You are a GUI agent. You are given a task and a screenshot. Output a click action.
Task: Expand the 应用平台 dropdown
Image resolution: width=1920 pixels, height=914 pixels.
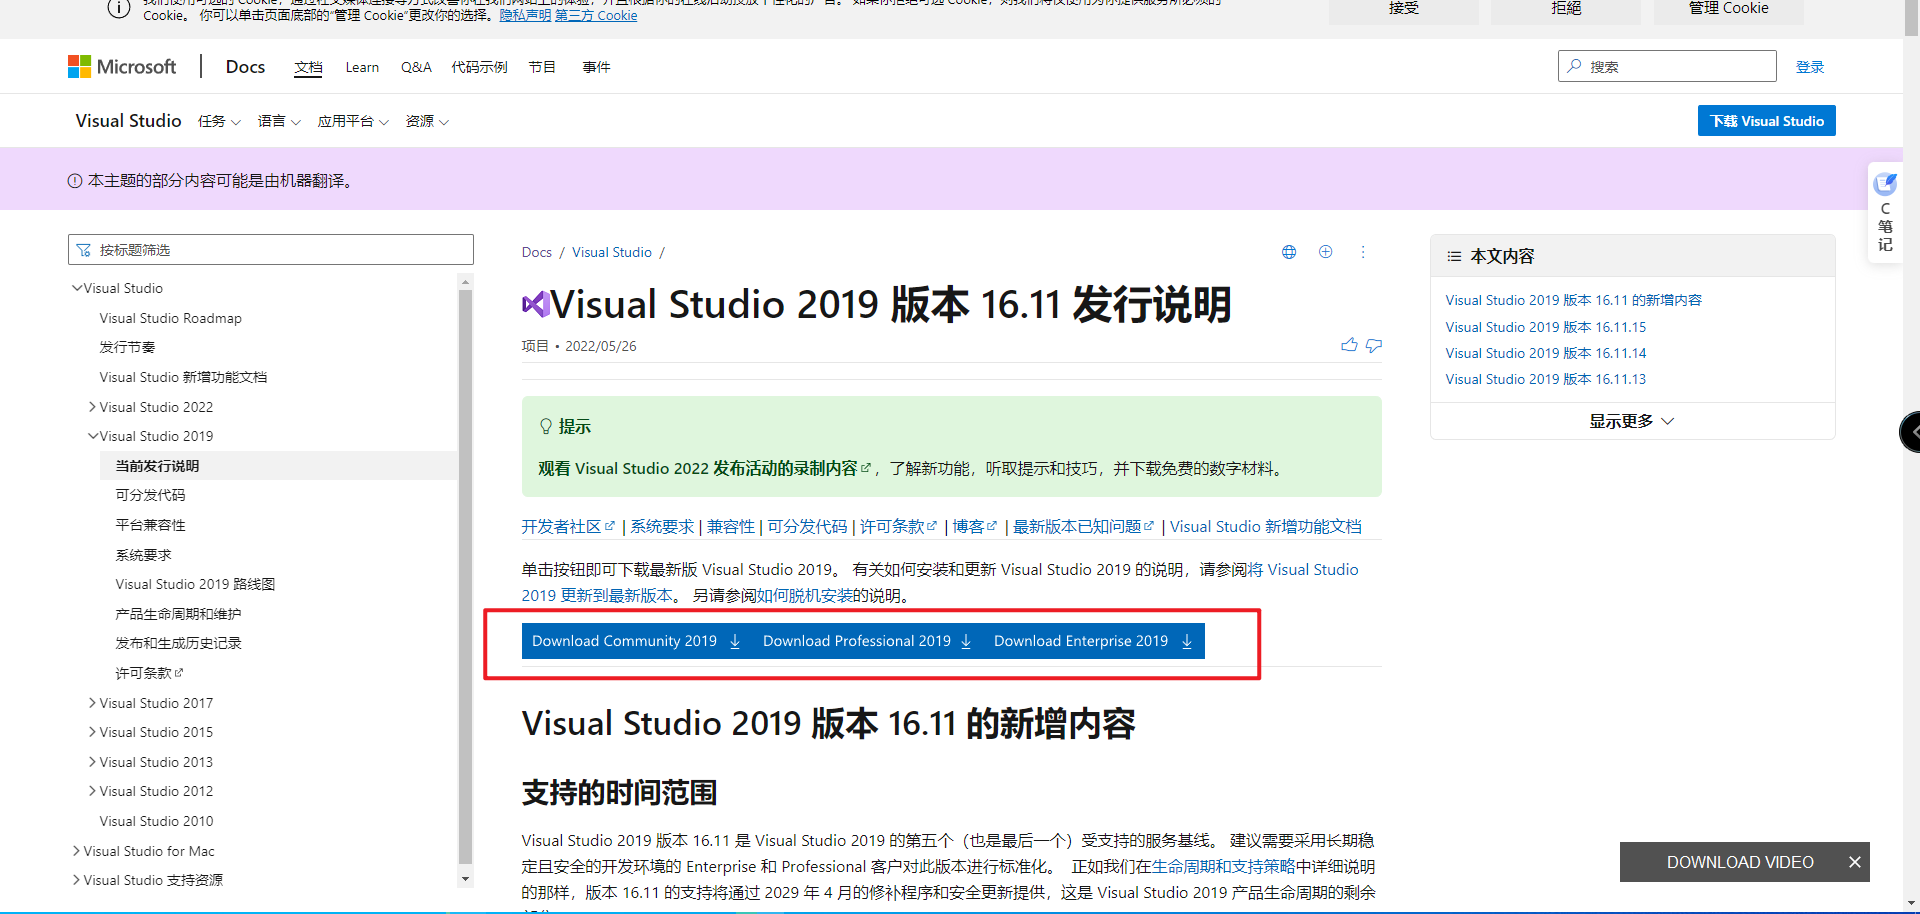tap(353, 121)
